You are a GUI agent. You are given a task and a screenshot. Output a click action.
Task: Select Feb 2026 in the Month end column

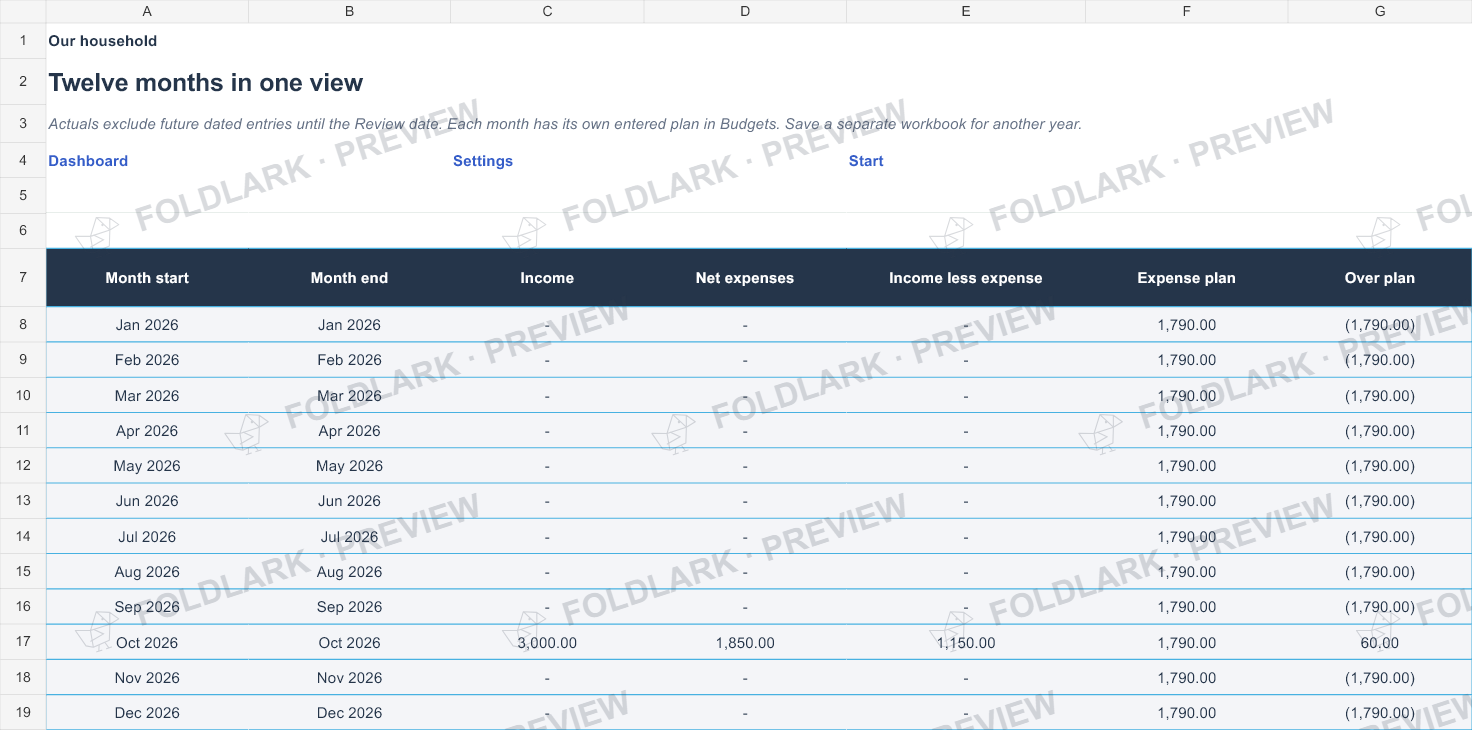point(349,360)
